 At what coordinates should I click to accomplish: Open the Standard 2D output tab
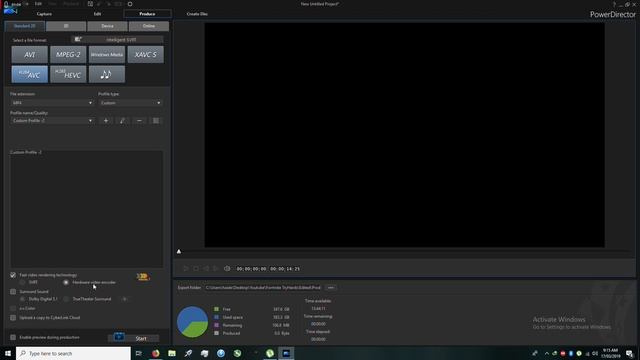24,26
